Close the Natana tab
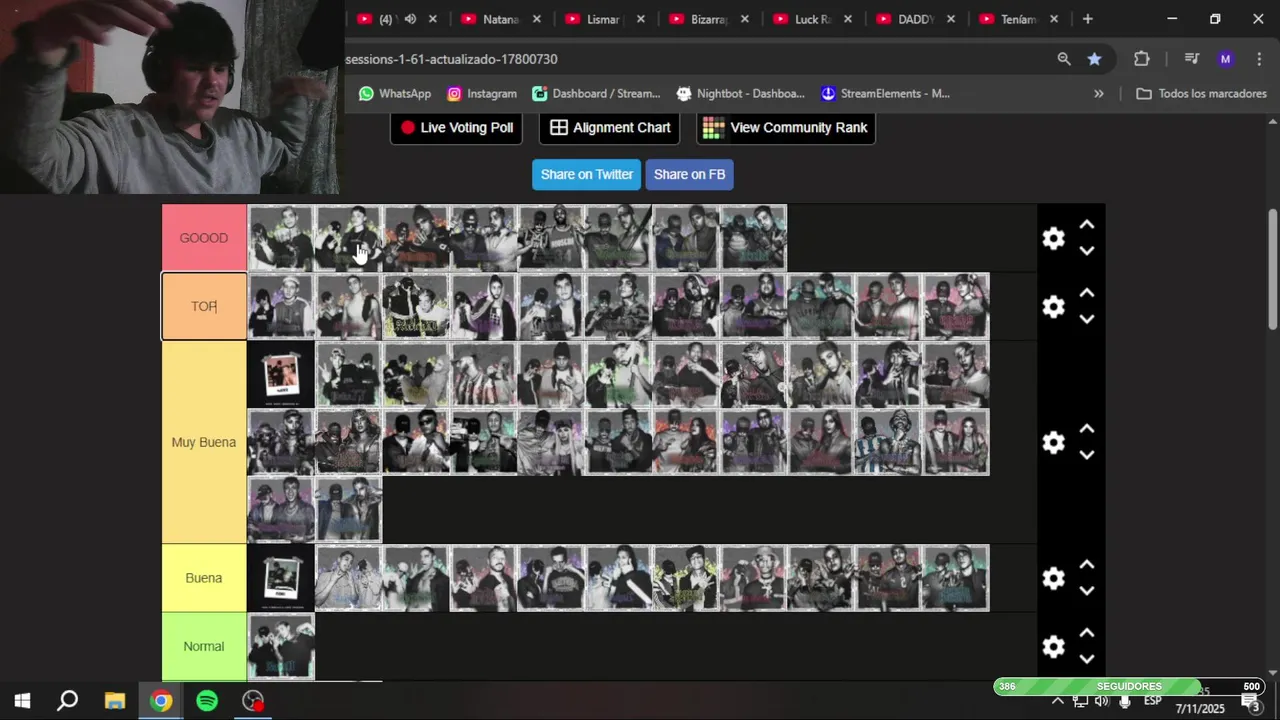The width and height of the screenshot is (1280, 720). point(537,19)
